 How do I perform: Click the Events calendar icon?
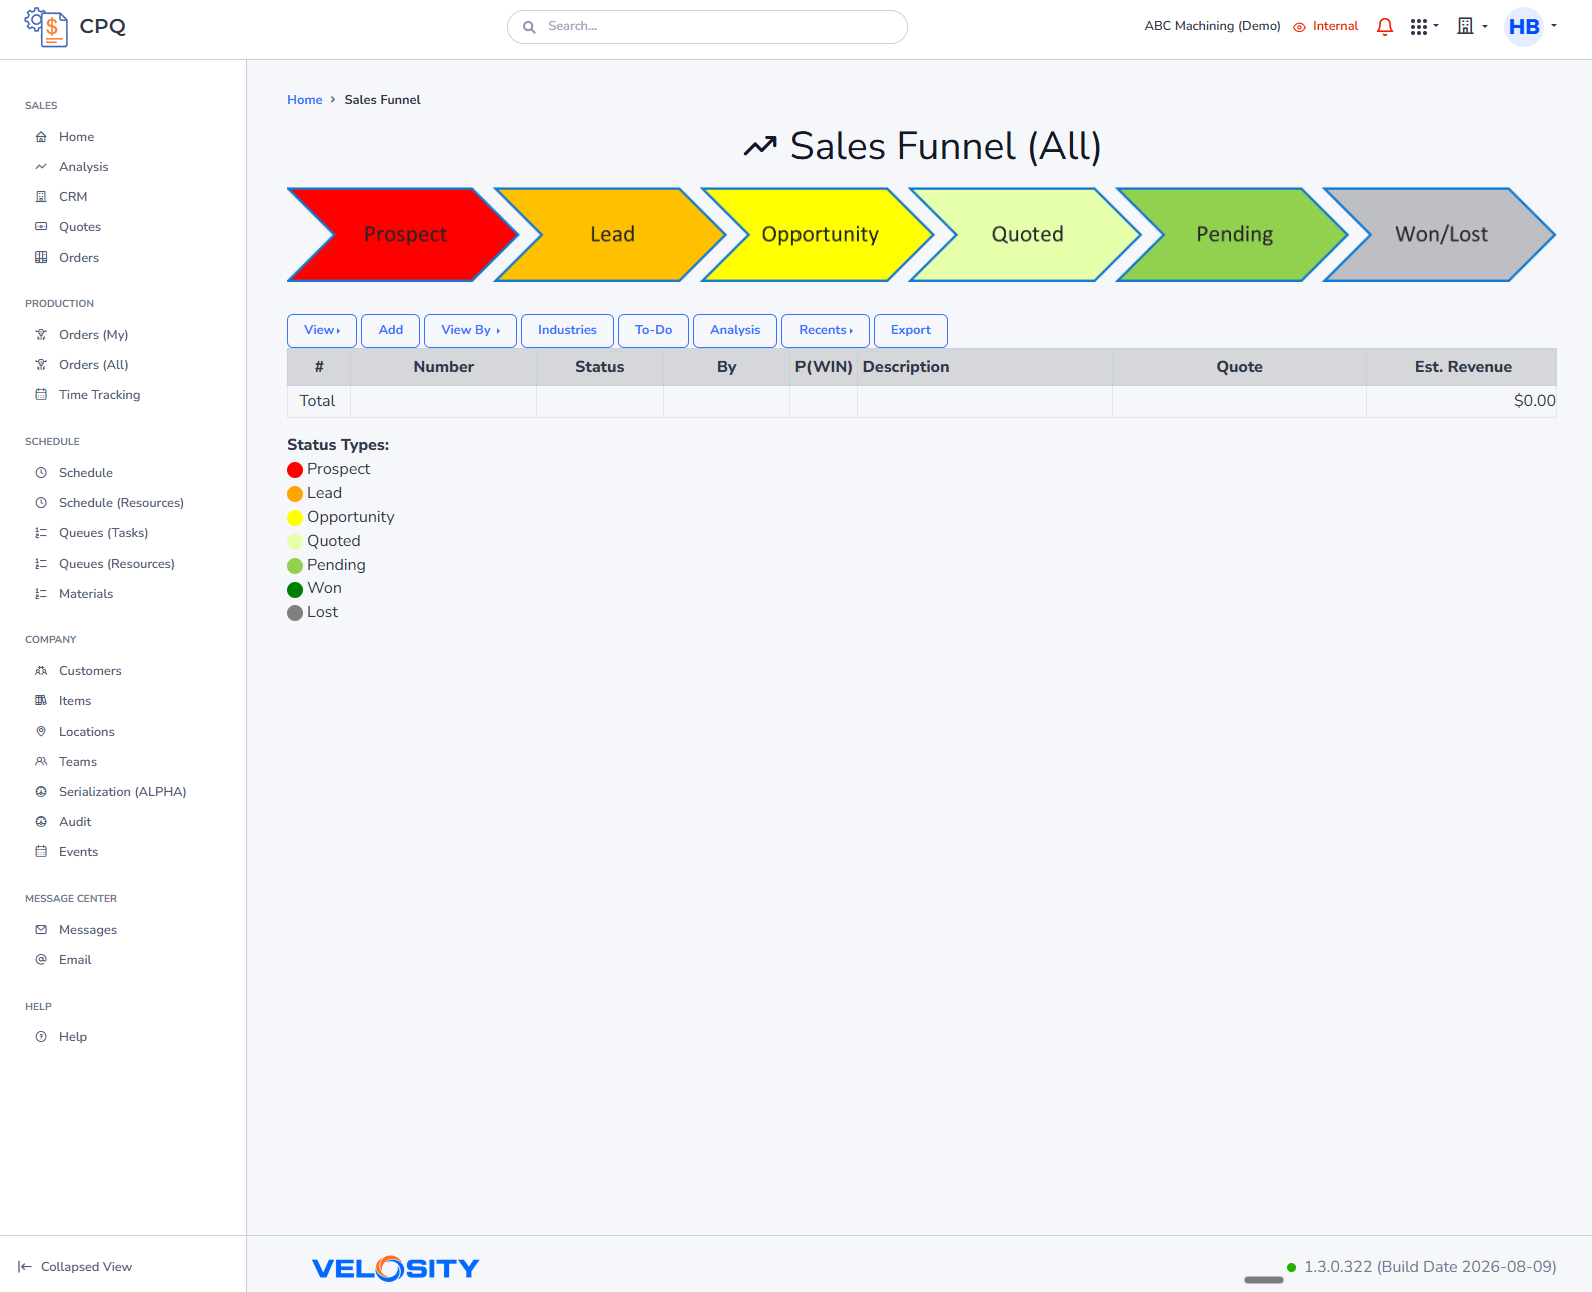tap(41, 852)
